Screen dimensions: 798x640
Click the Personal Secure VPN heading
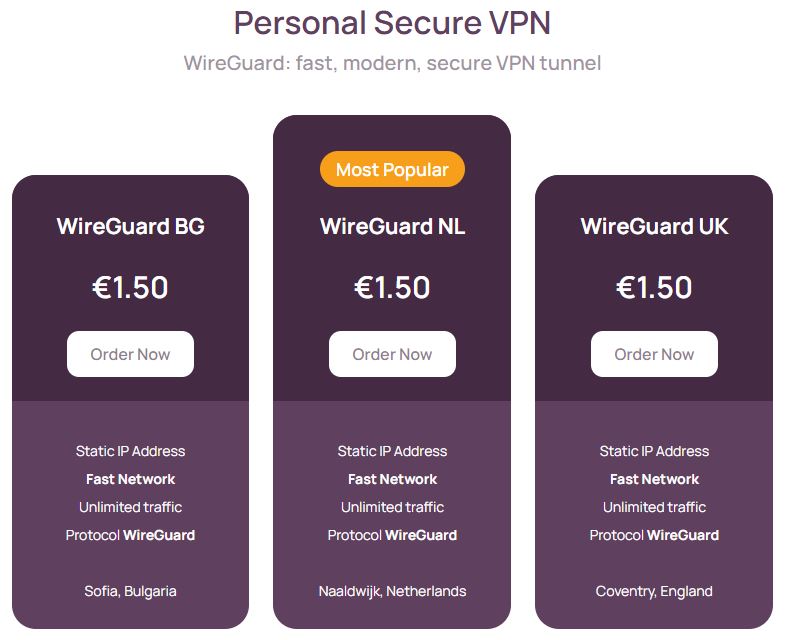tap(392, 23)
